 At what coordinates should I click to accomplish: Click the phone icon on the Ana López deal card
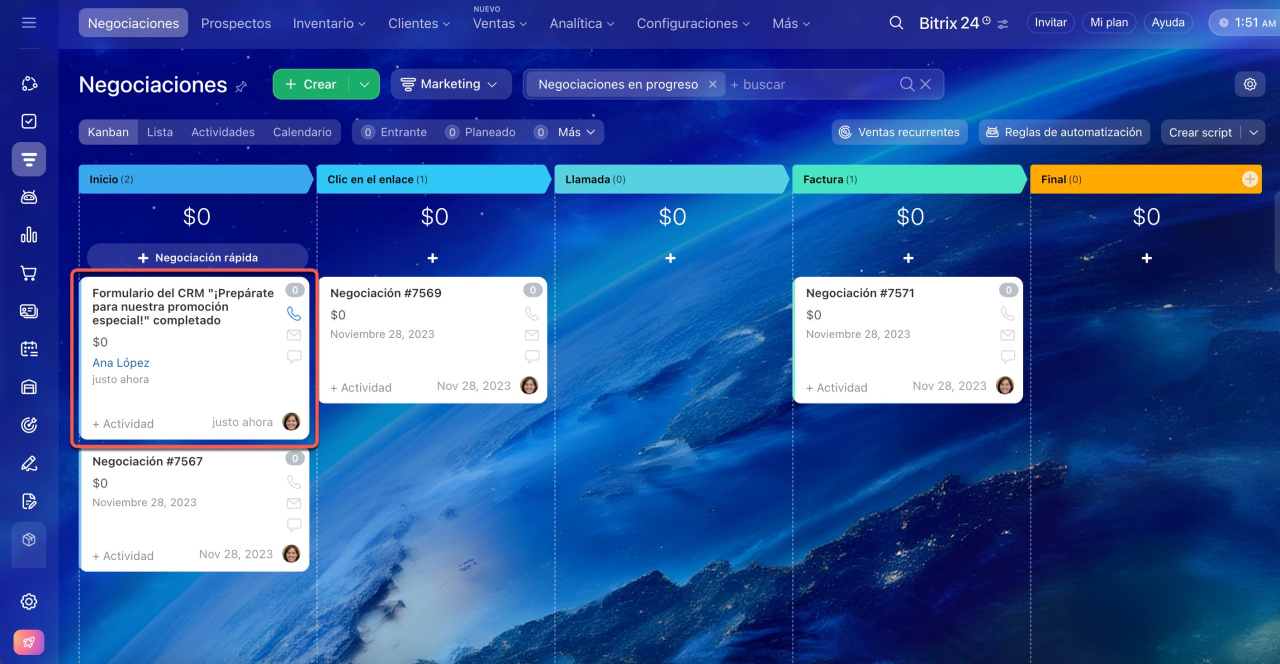point(294,313)
